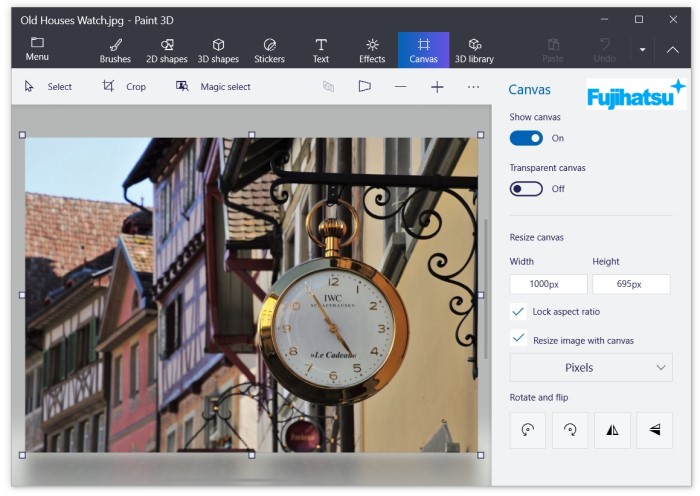This screenshot has width=700, height=496.
Task: Select the Text tool
Action: point(321,50)
